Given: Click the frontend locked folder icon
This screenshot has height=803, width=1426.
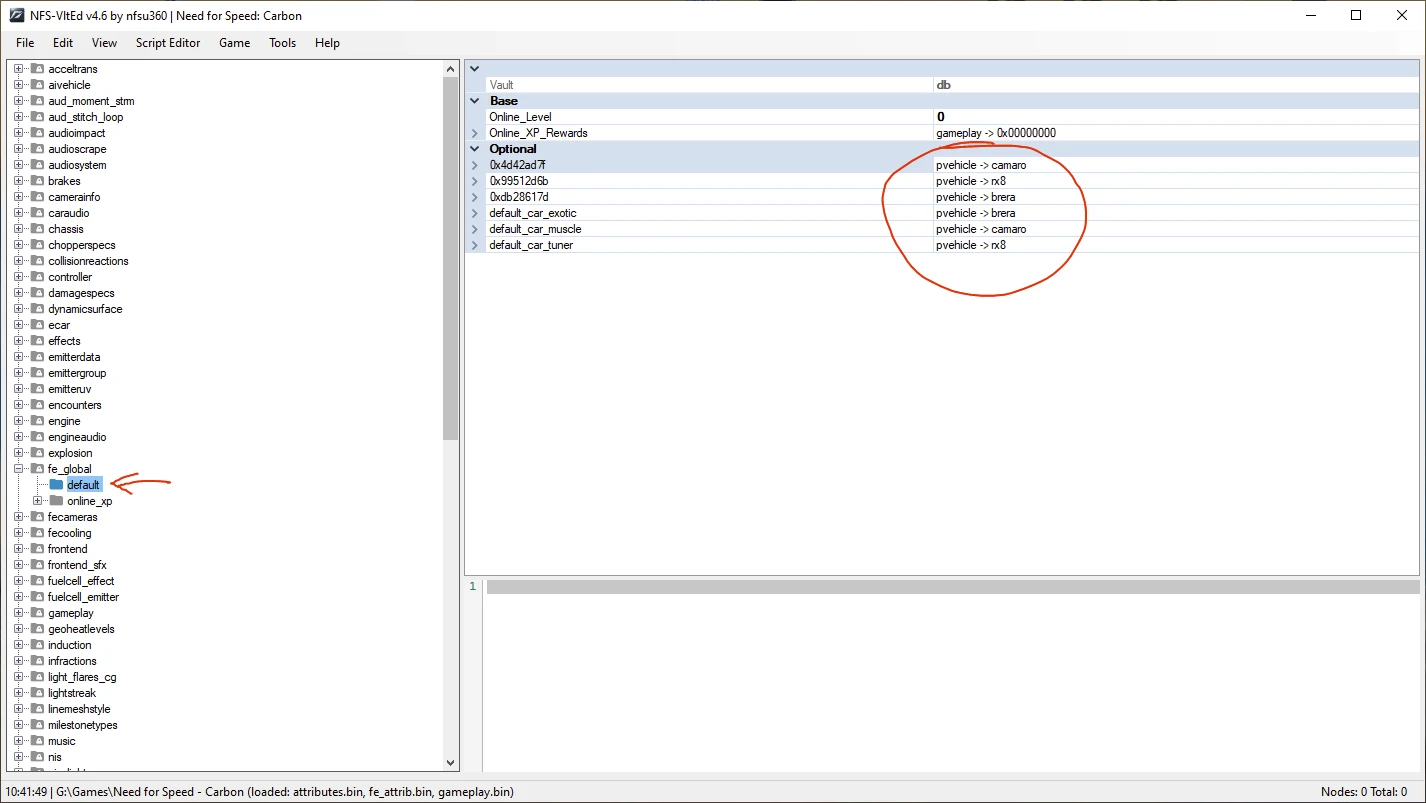Looking at the screenshot, I should pos(37,549).
